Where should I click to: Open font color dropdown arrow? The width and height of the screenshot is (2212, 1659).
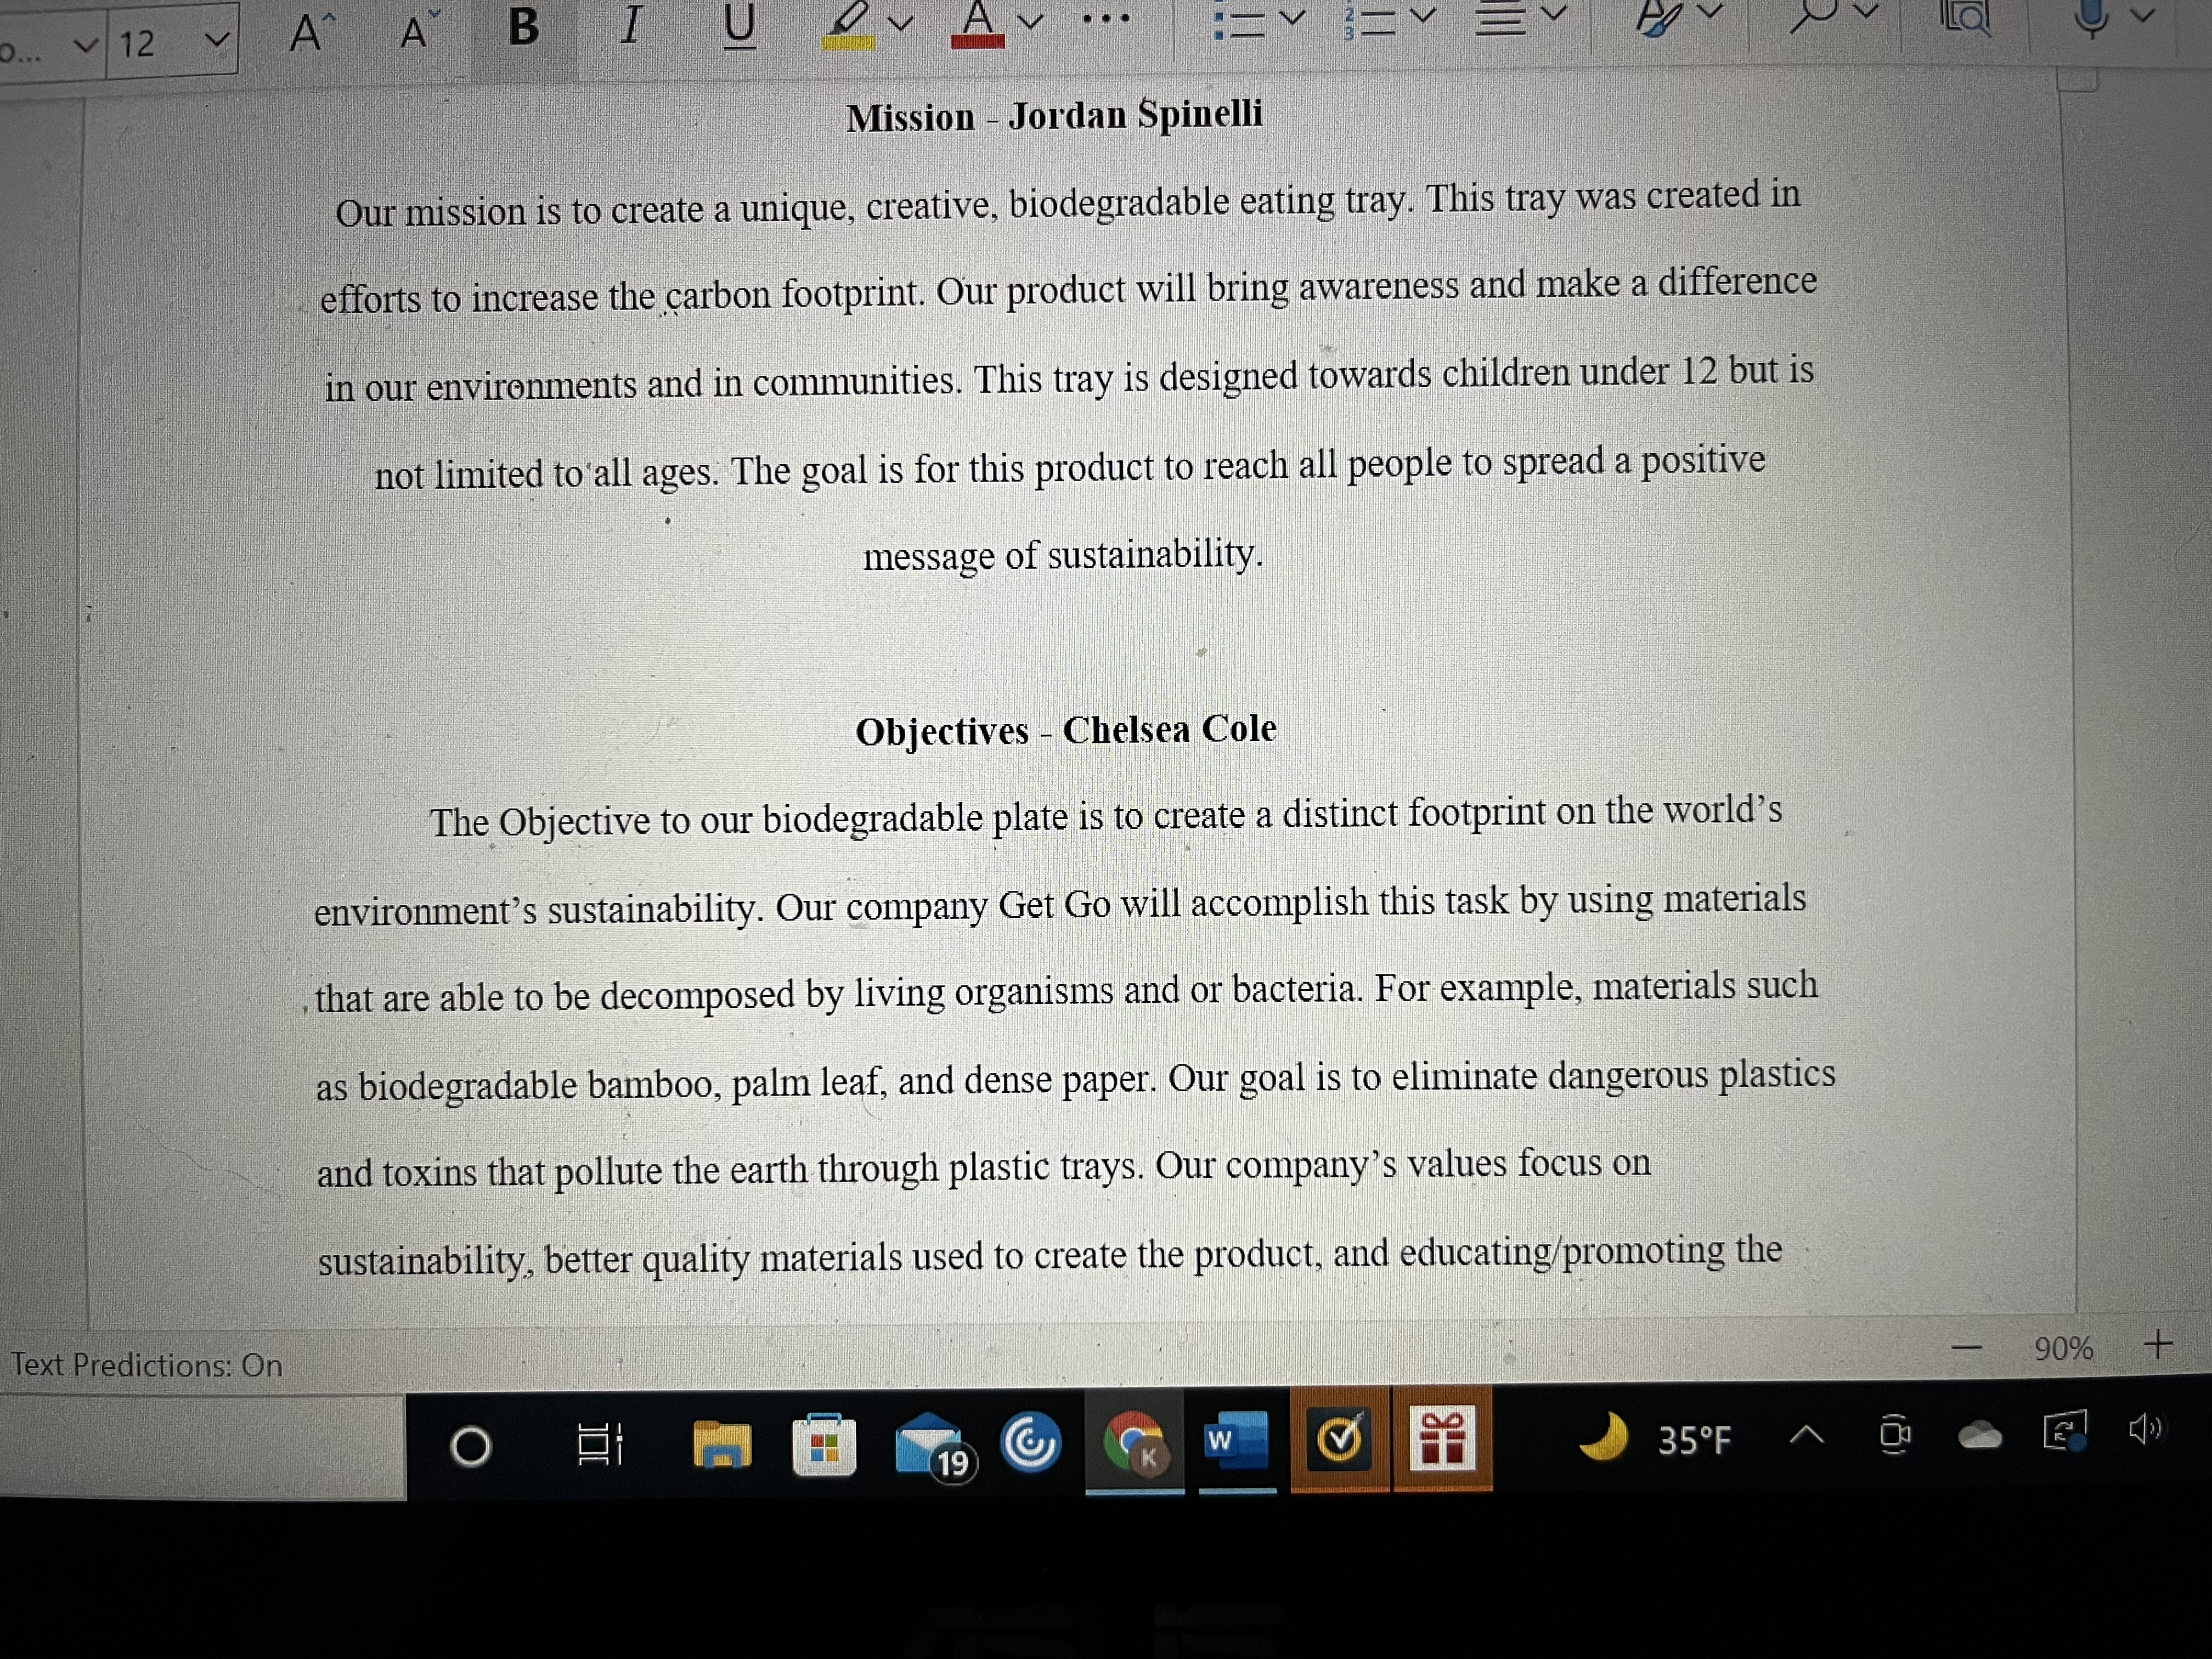pos(1030,21)
